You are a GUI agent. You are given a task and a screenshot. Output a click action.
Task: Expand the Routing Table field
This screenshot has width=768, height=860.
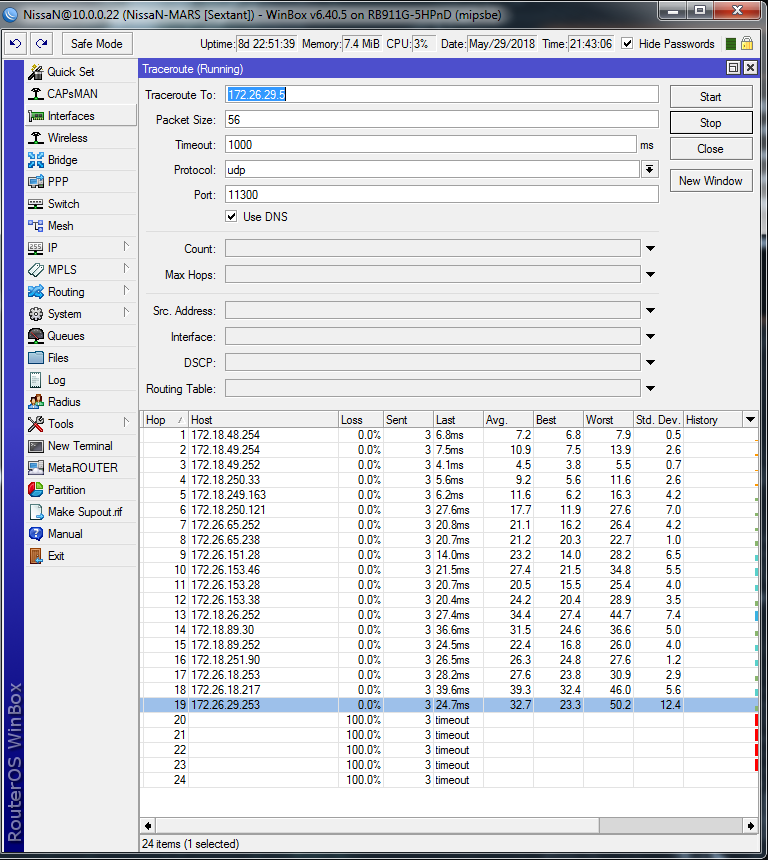tap(650, 389)
